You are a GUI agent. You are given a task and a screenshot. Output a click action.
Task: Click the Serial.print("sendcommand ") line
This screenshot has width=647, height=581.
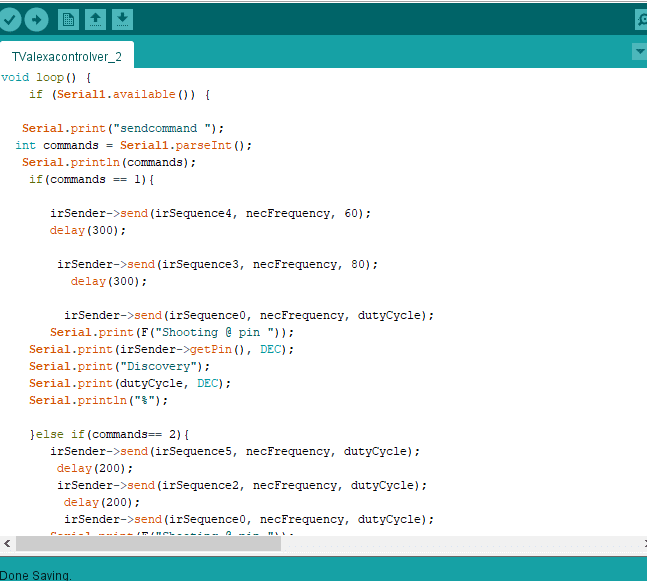[123, 128]
